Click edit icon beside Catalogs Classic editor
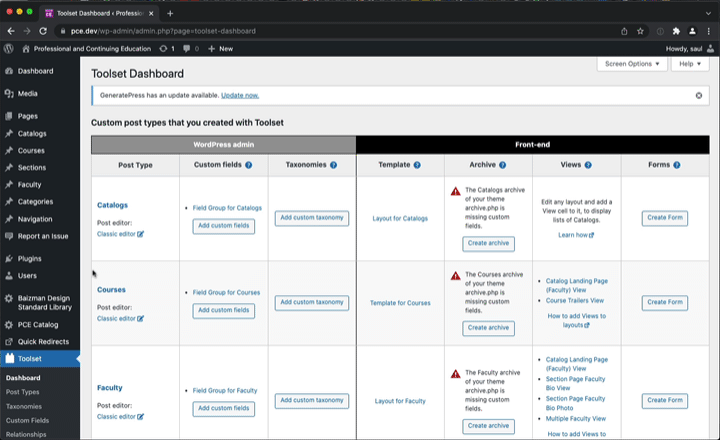 coord(141,234)
